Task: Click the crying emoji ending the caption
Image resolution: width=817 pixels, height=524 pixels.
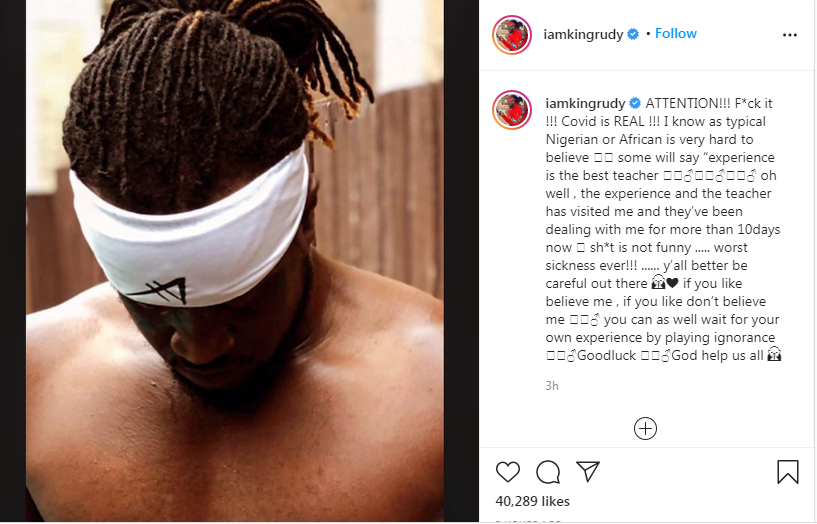Action: (x=774, y=355)
